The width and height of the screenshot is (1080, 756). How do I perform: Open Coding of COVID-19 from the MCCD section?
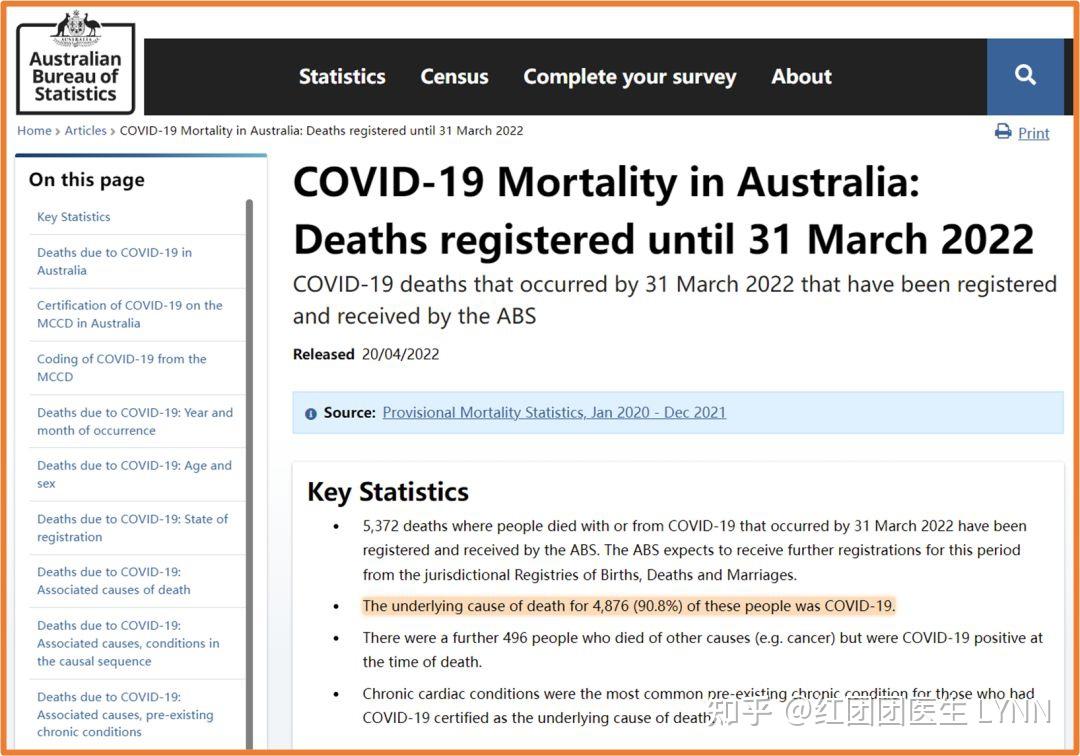point(122,368)
